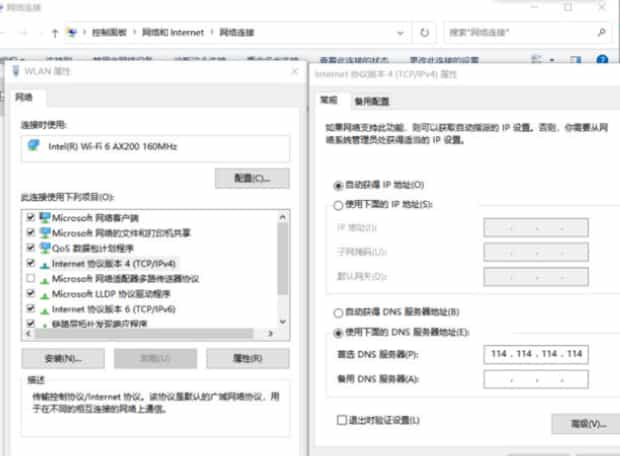
Task: Check the 退出时验证设置 checkbox
Action: click(342, 420)
